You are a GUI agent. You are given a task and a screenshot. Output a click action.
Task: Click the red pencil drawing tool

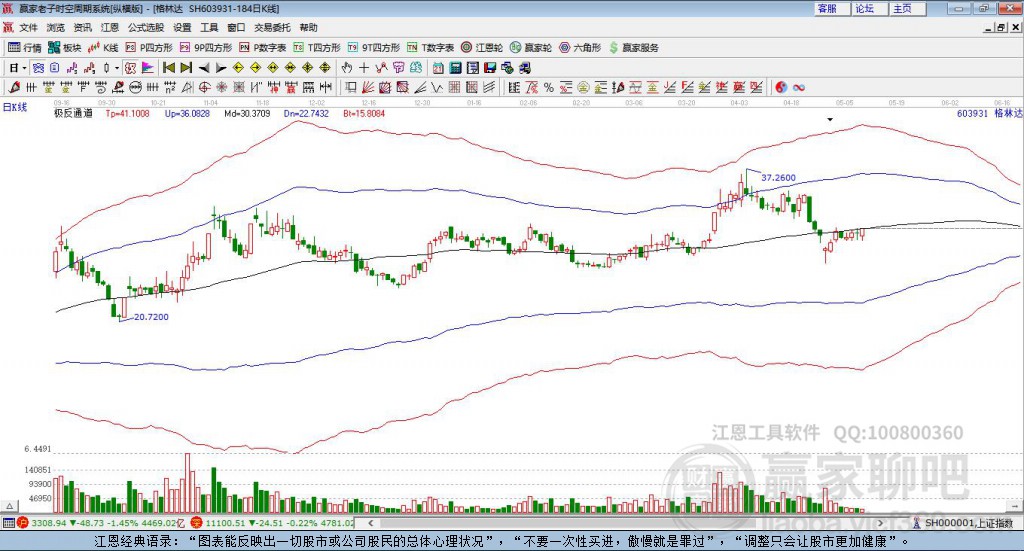pos(14,87)
